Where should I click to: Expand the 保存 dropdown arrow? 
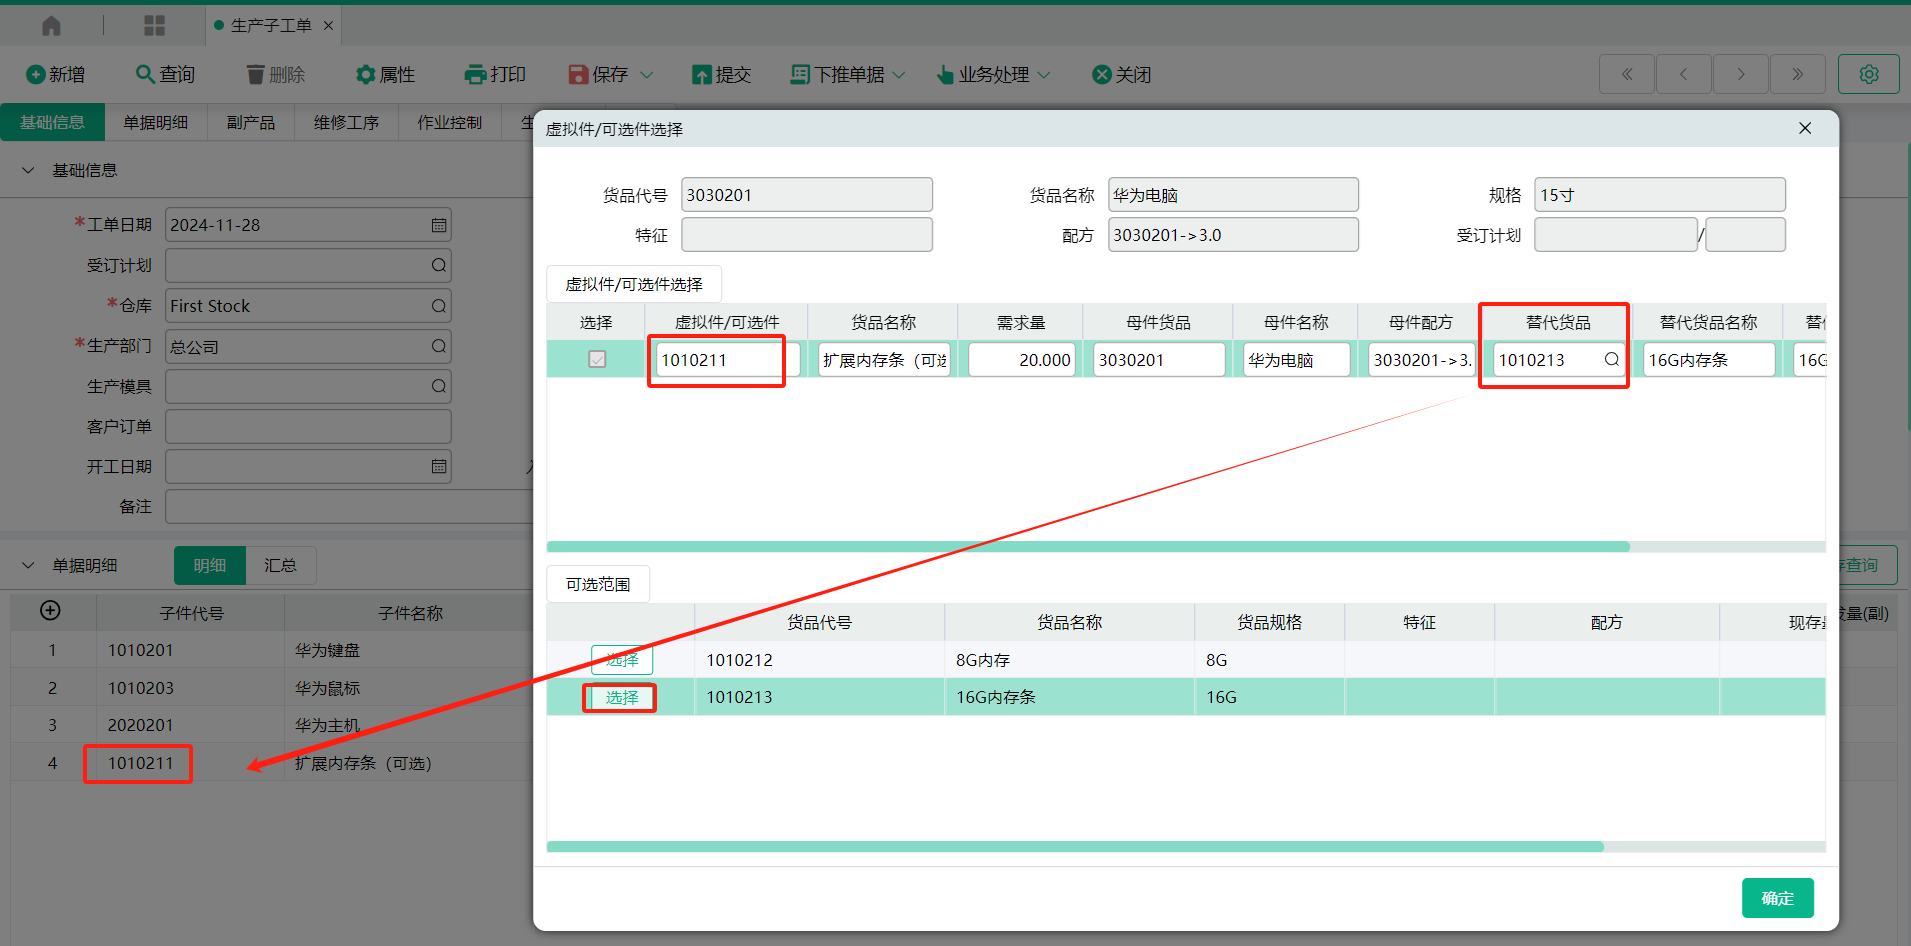point(647,75)
